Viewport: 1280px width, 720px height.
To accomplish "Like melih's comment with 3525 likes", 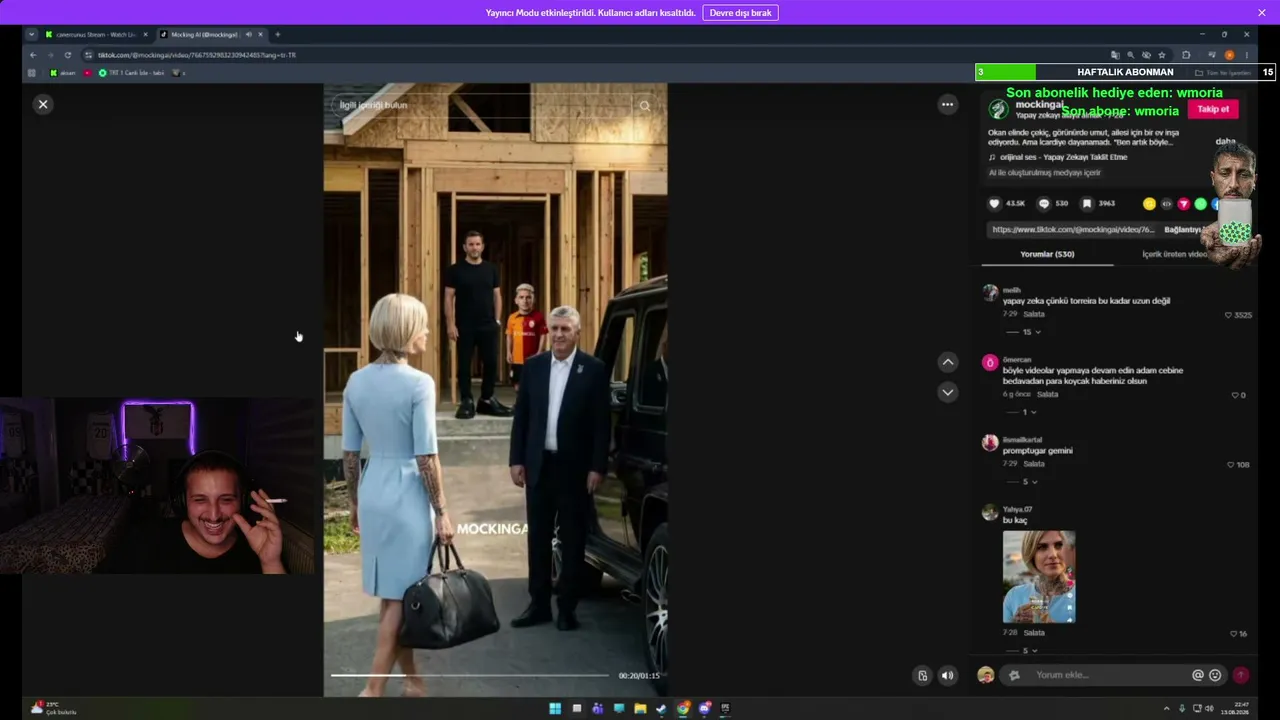I will point(1229,315).
